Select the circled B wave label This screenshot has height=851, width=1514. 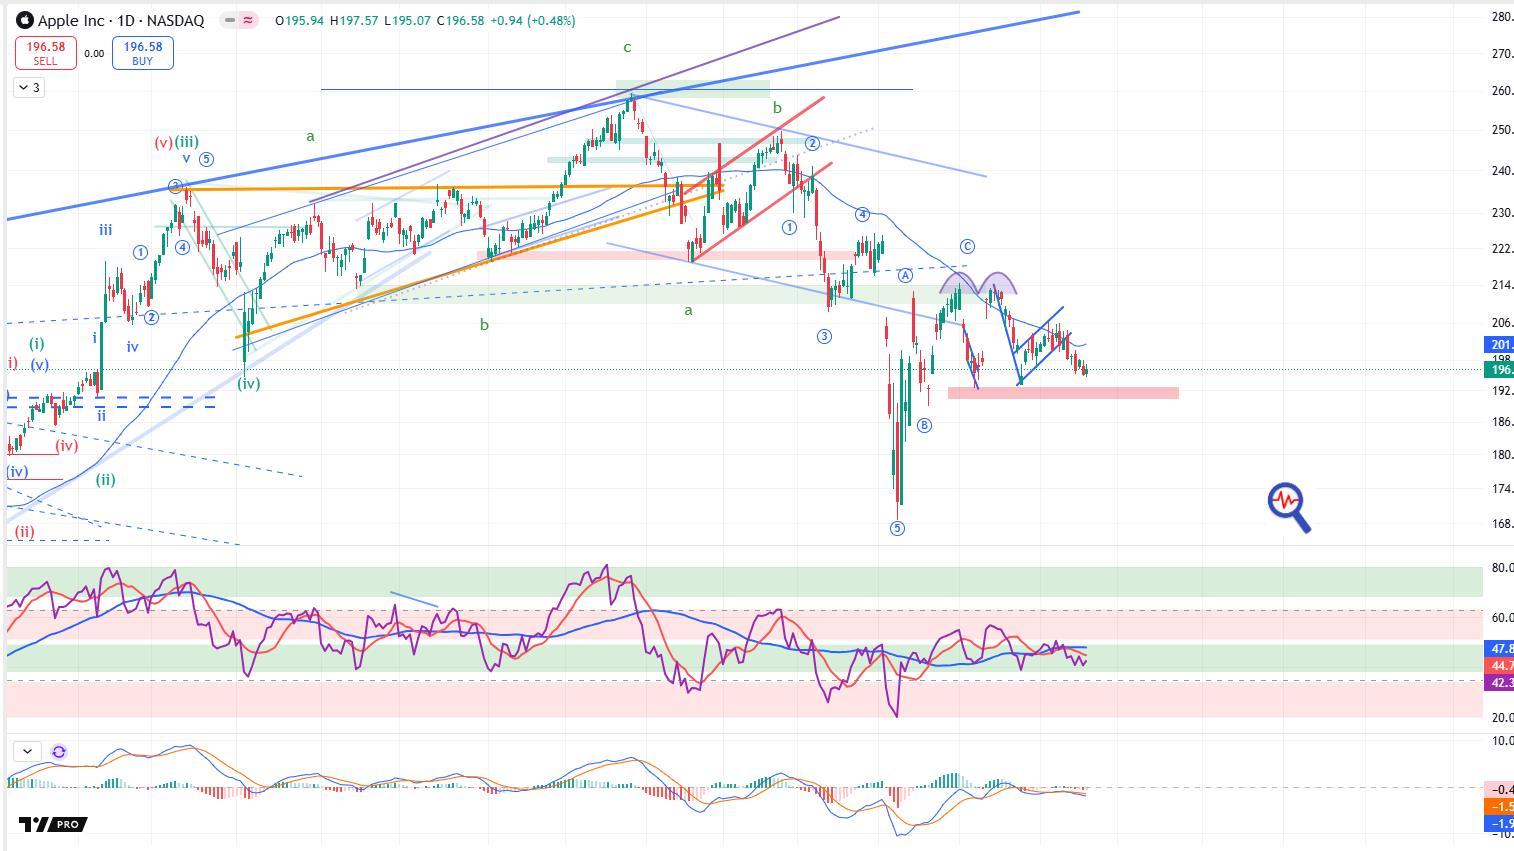click(924, 425)
